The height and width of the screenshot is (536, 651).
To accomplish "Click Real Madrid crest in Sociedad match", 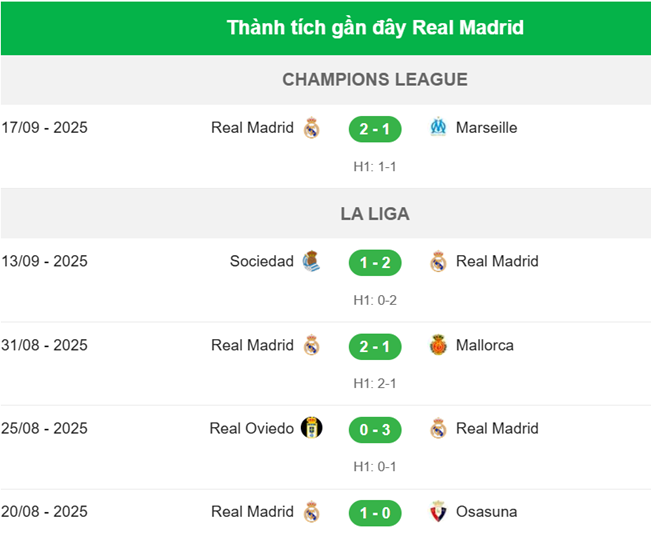I will coord(438,262).
